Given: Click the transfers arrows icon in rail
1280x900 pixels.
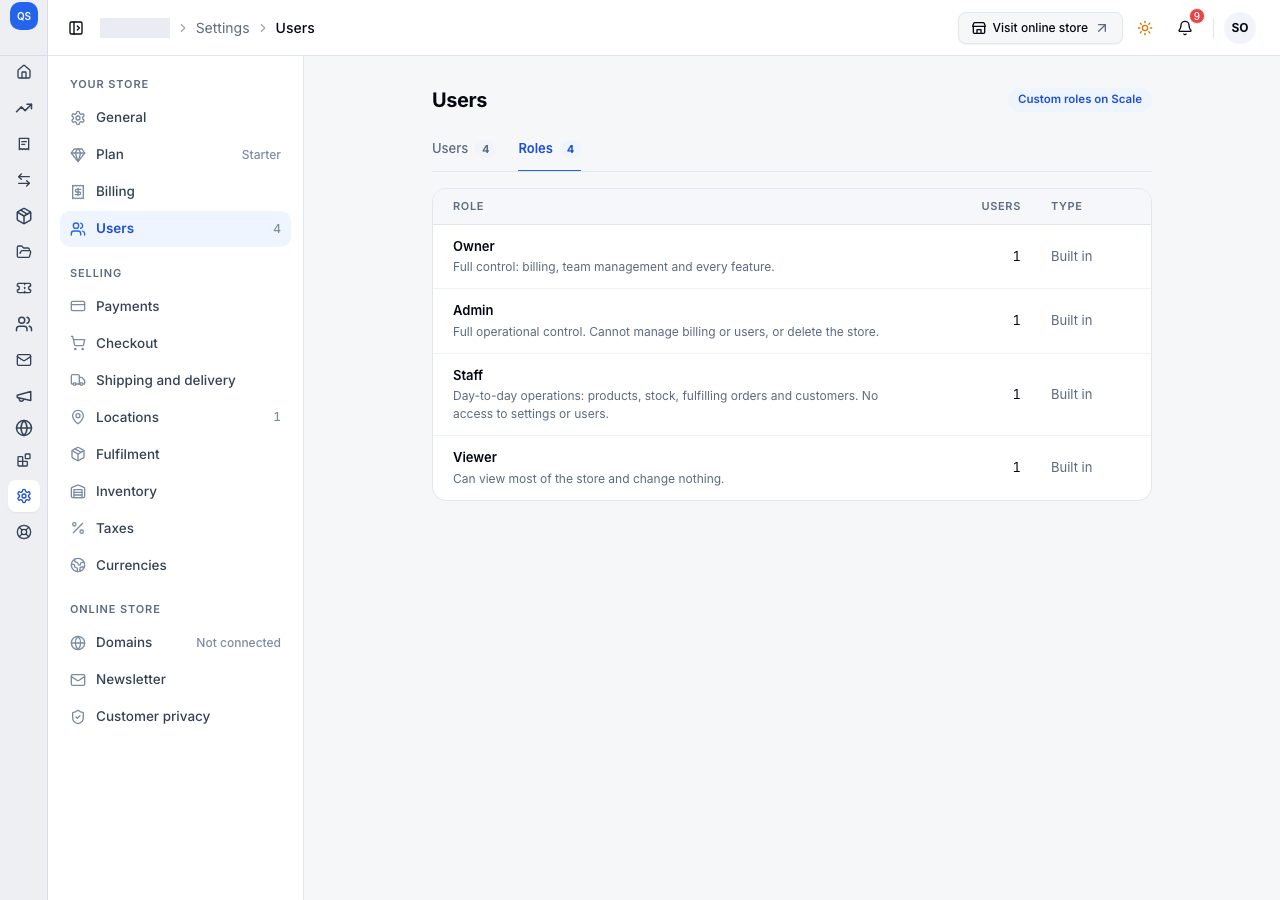Looking at the screenshot, I should pyautogui.click(x=24, y=180).
